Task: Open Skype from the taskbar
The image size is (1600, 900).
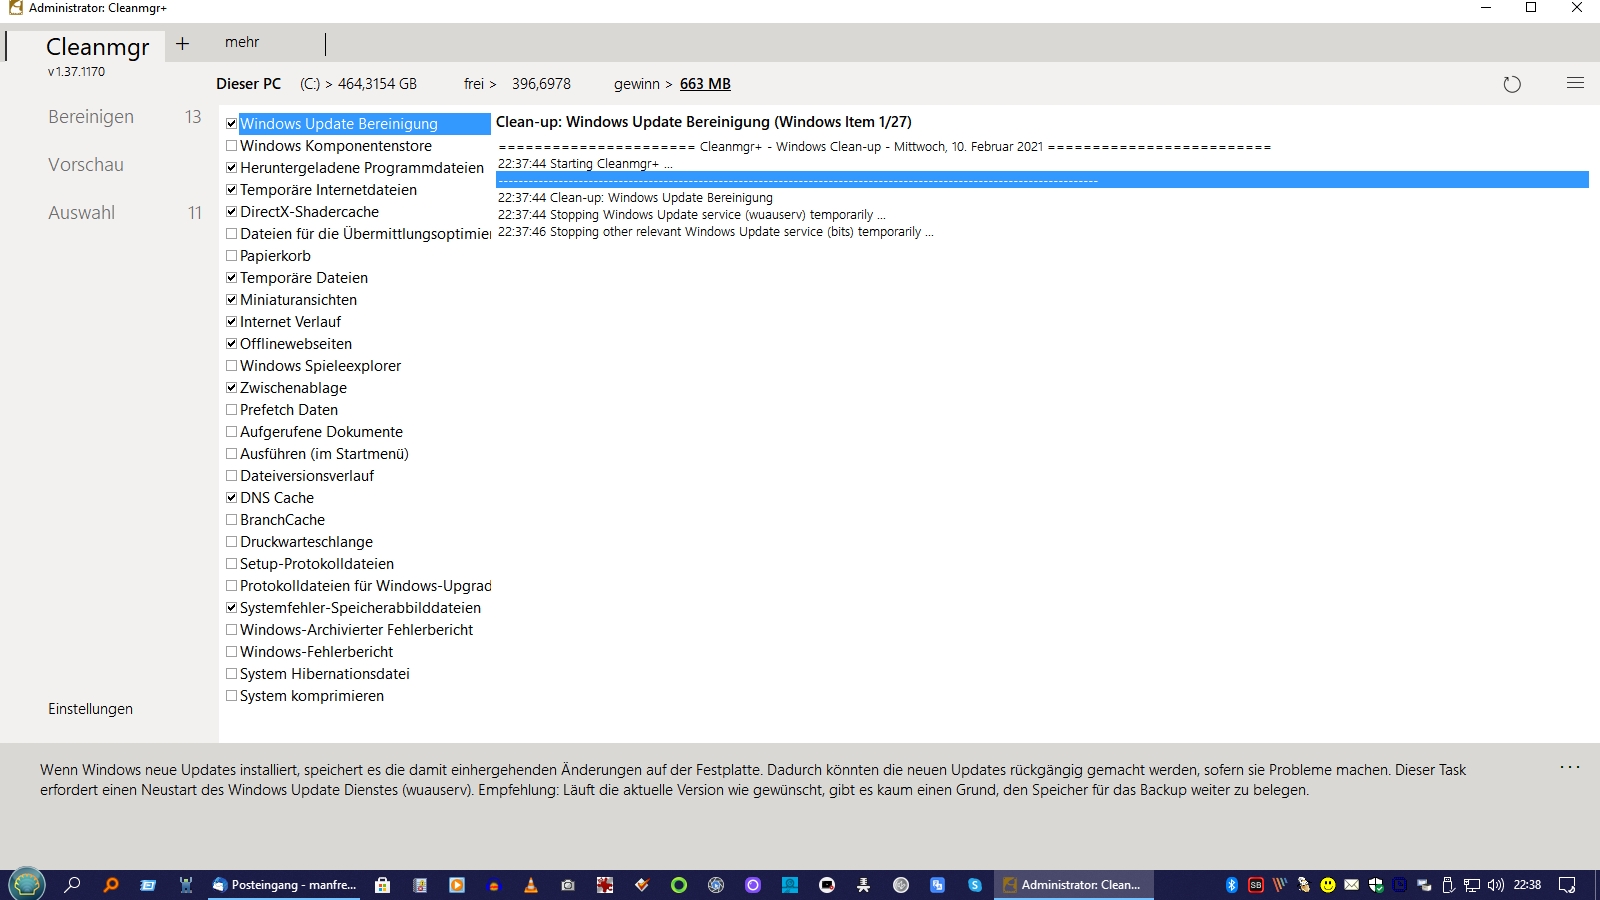Action: pyautogui.click(x=975, y=885)
